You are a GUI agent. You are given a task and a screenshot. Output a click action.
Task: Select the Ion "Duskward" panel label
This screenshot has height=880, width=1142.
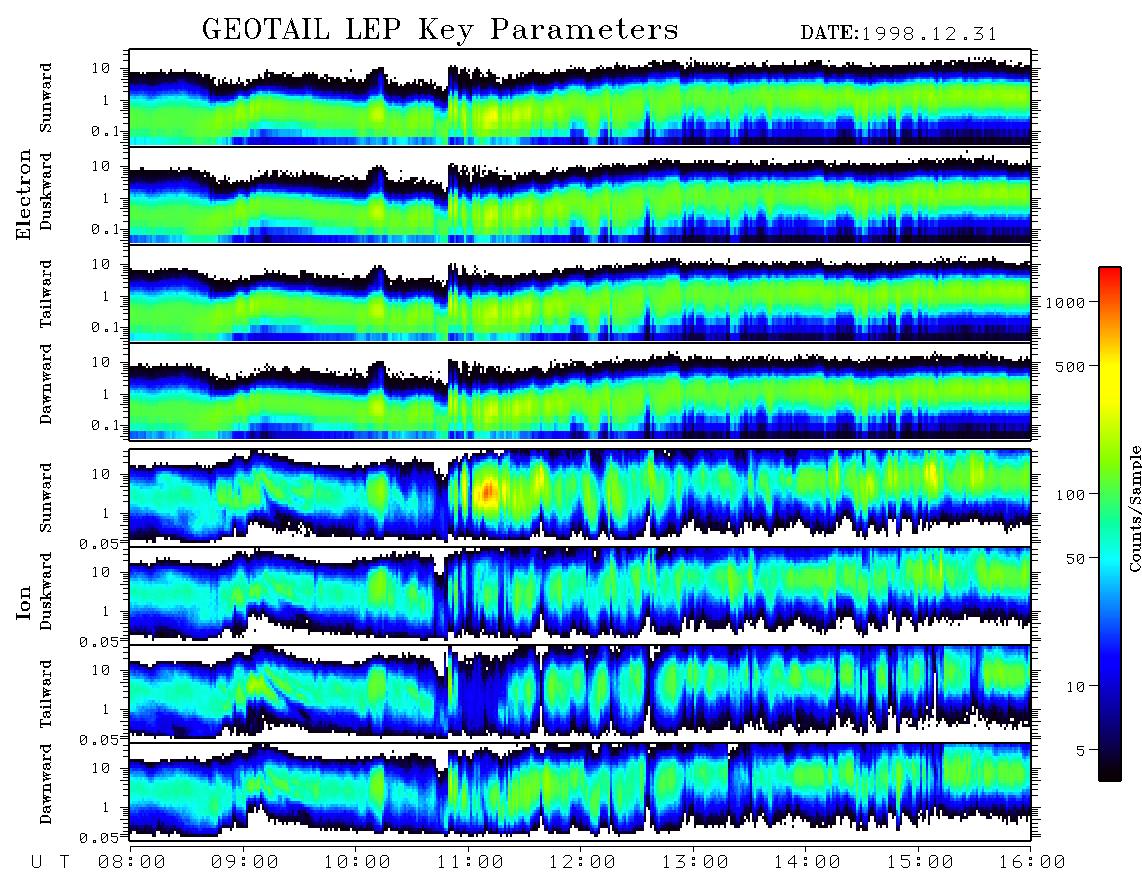click(x=46, y=591)
